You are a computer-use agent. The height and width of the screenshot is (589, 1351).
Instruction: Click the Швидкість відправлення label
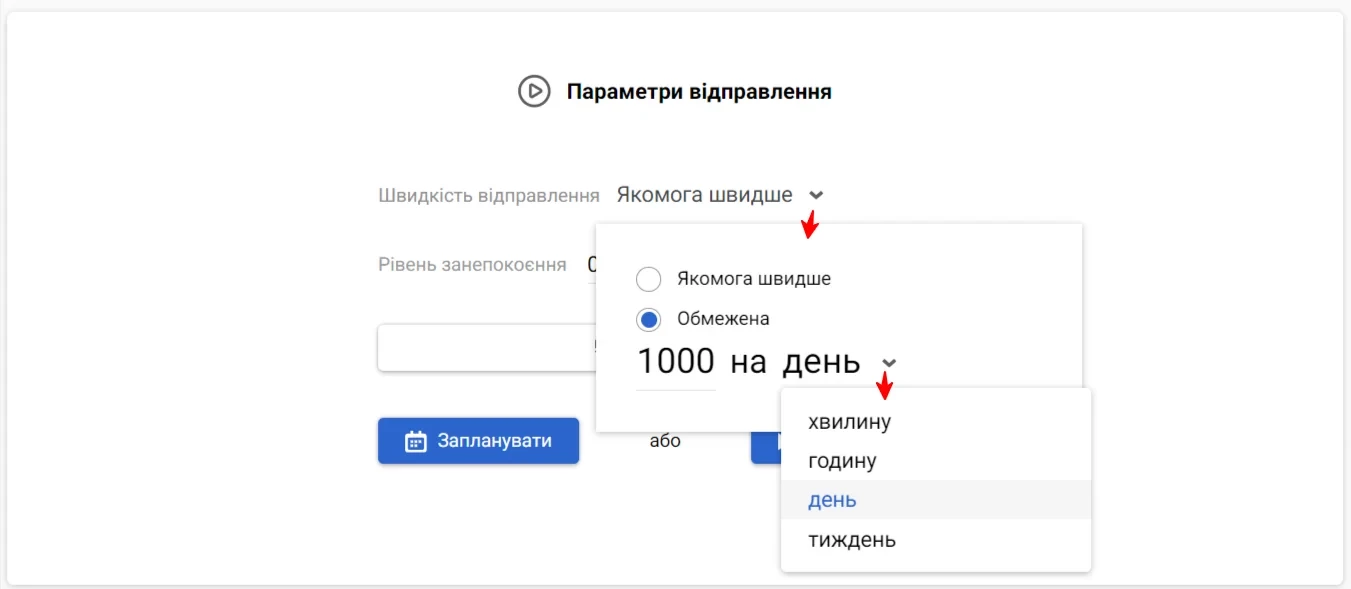tap(489, 196)
